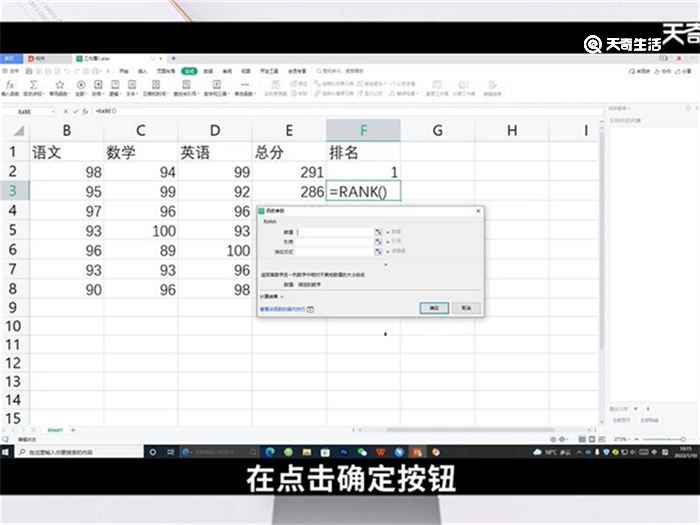Select row 3 header

coord(13,191)
